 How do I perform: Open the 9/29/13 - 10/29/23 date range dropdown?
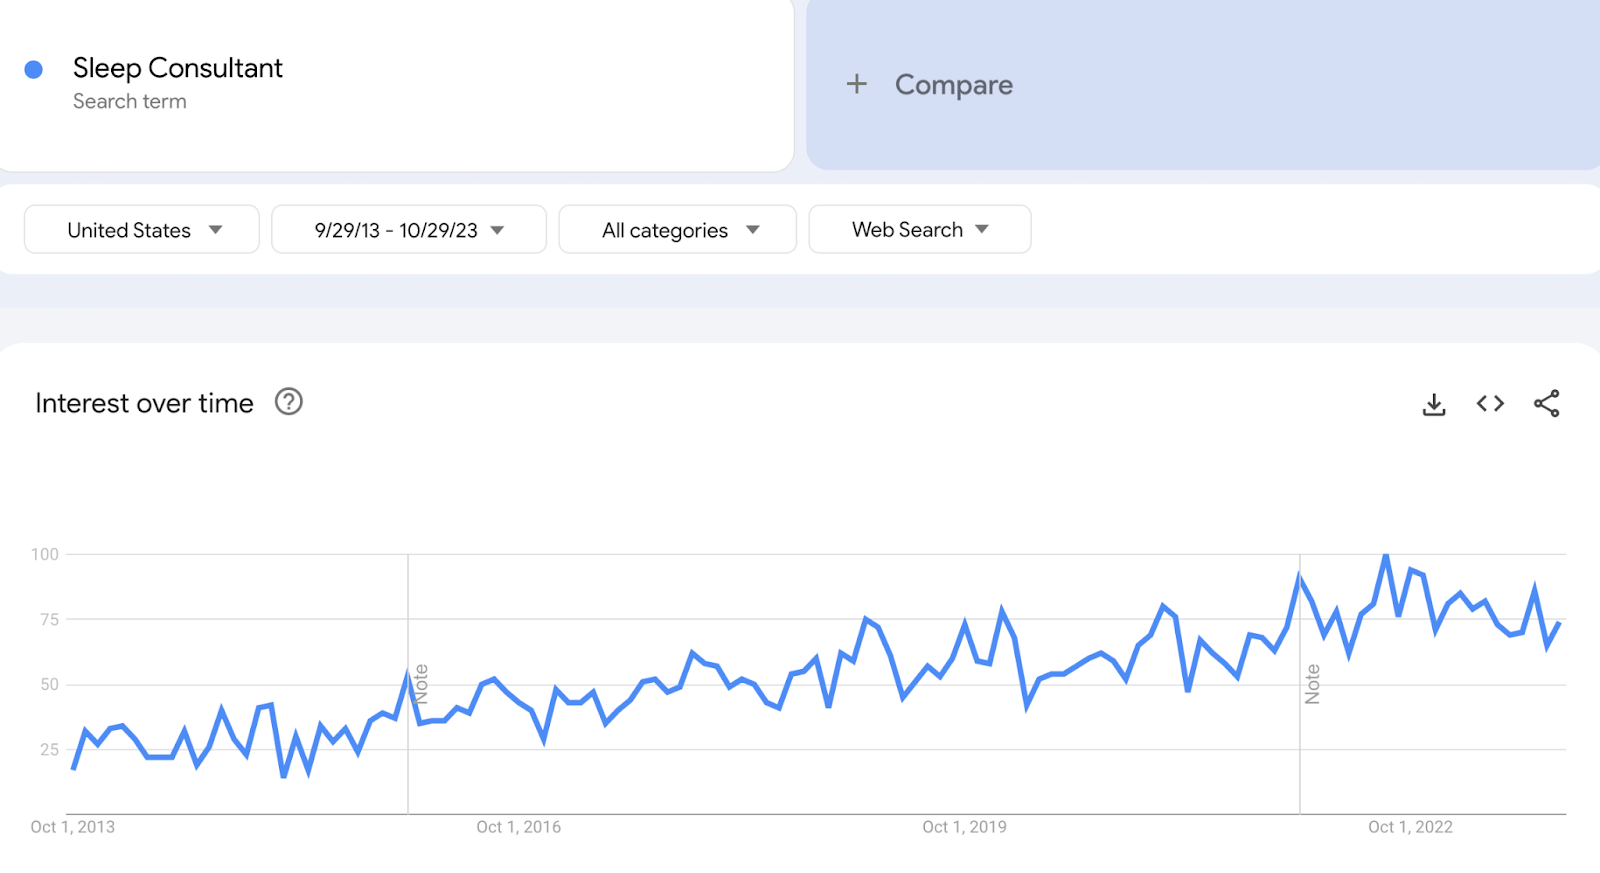point(409,230)
